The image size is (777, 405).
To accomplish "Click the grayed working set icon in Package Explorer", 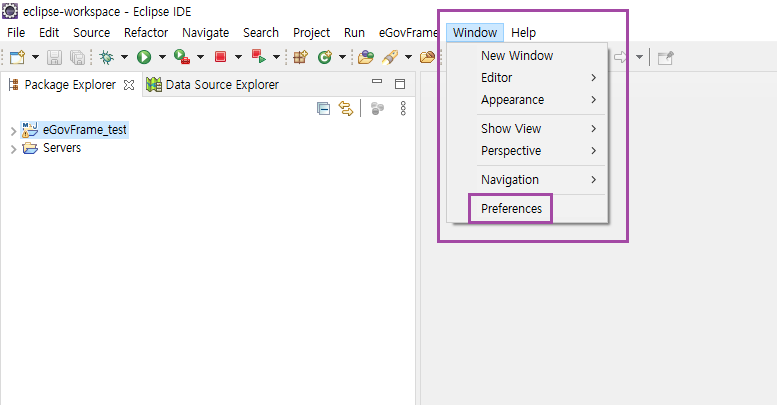I will tap(378, 109).
